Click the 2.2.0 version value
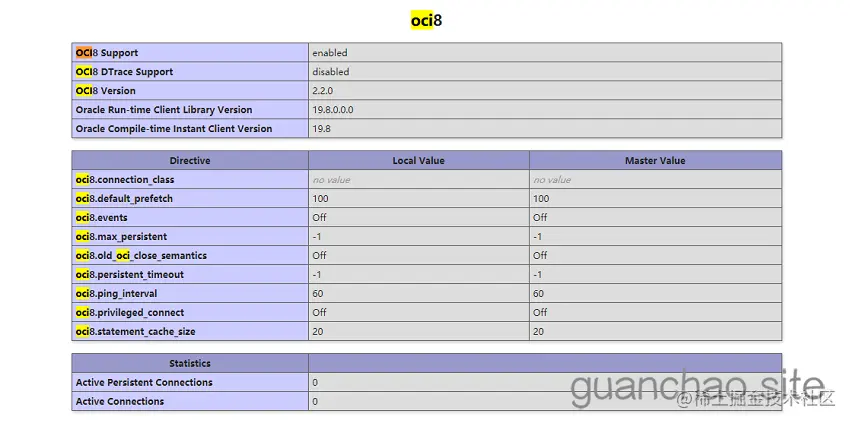850x423 pixels. click(x=322, y=91)
